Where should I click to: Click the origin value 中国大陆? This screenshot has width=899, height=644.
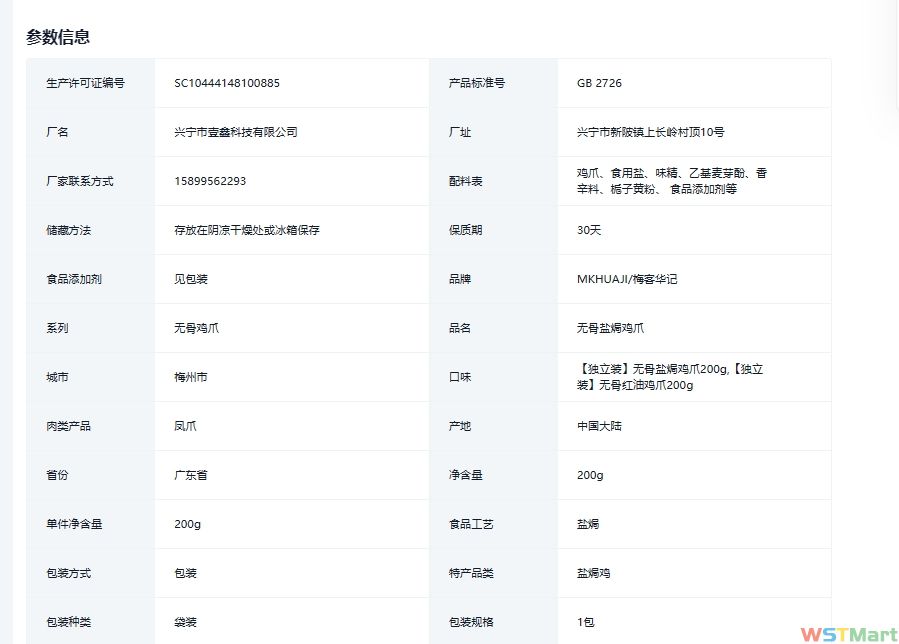pos(599,426)
